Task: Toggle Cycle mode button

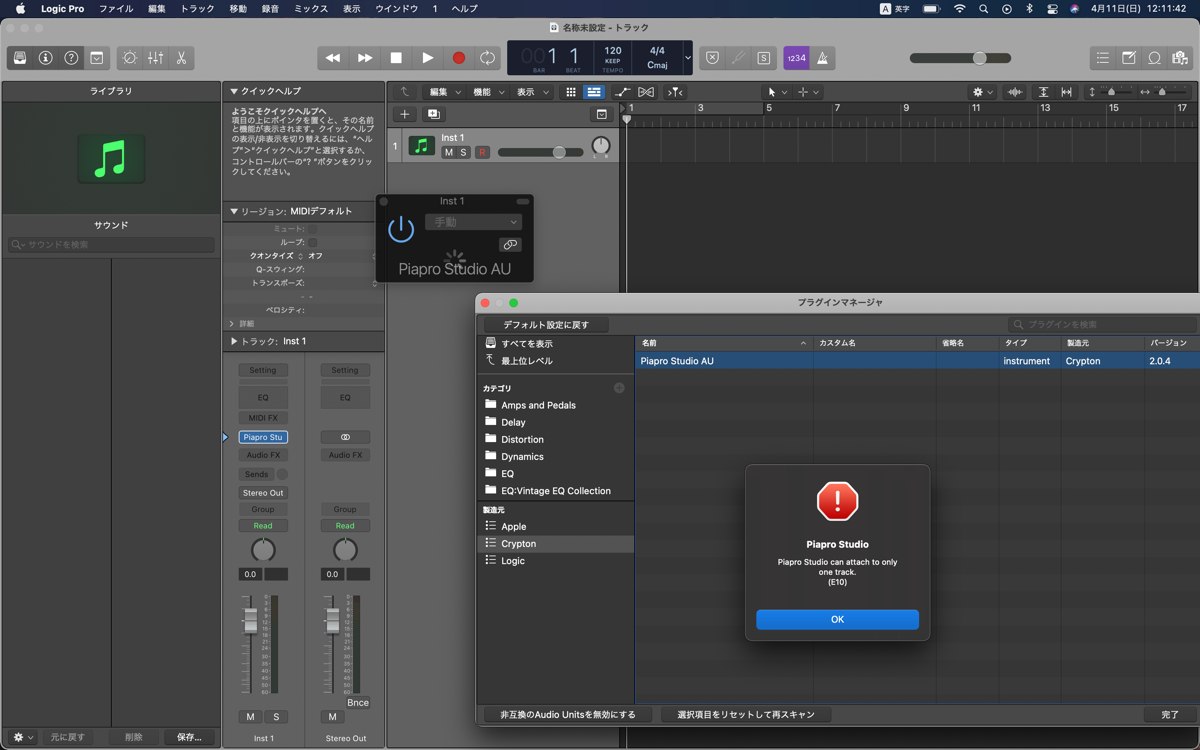Action: click(487, 58)
